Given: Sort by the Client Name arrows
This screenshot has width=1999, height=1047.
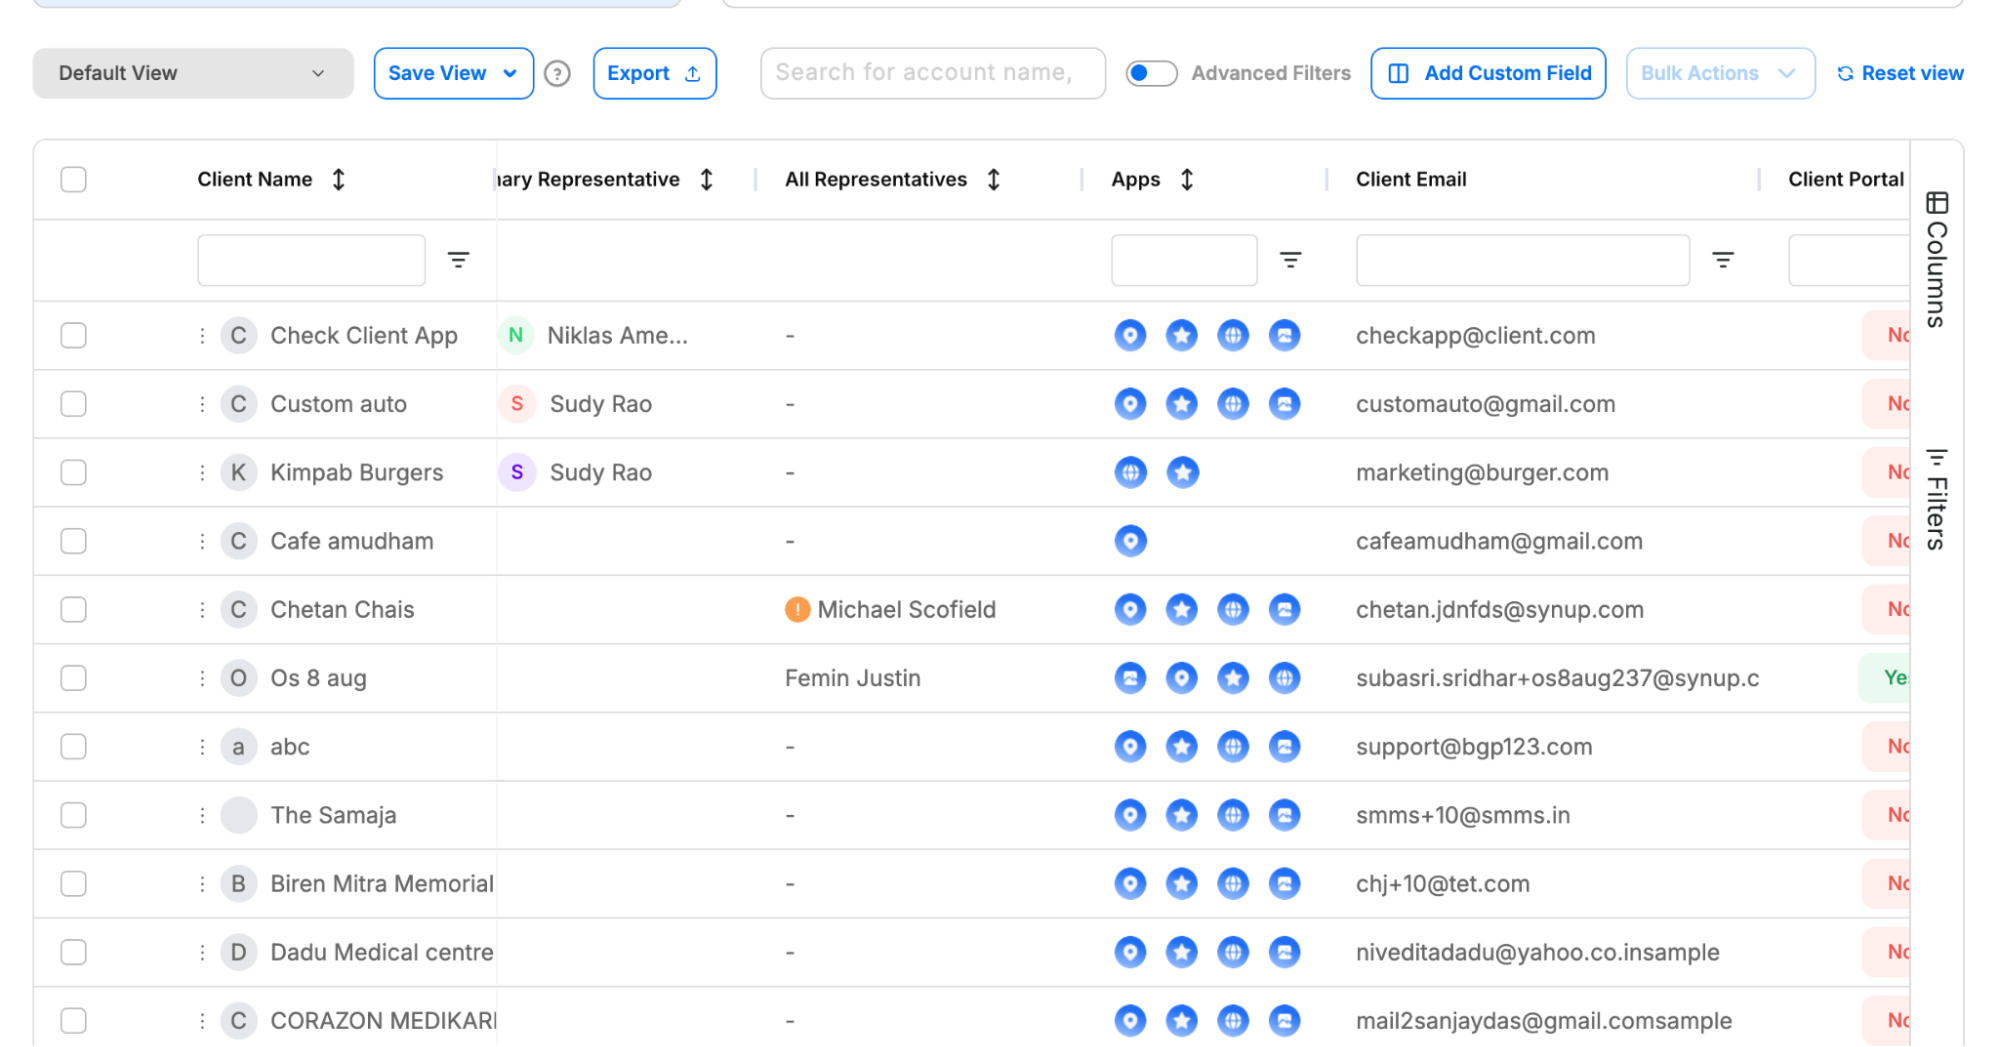Looking at the screenshot, I should 339,179.
